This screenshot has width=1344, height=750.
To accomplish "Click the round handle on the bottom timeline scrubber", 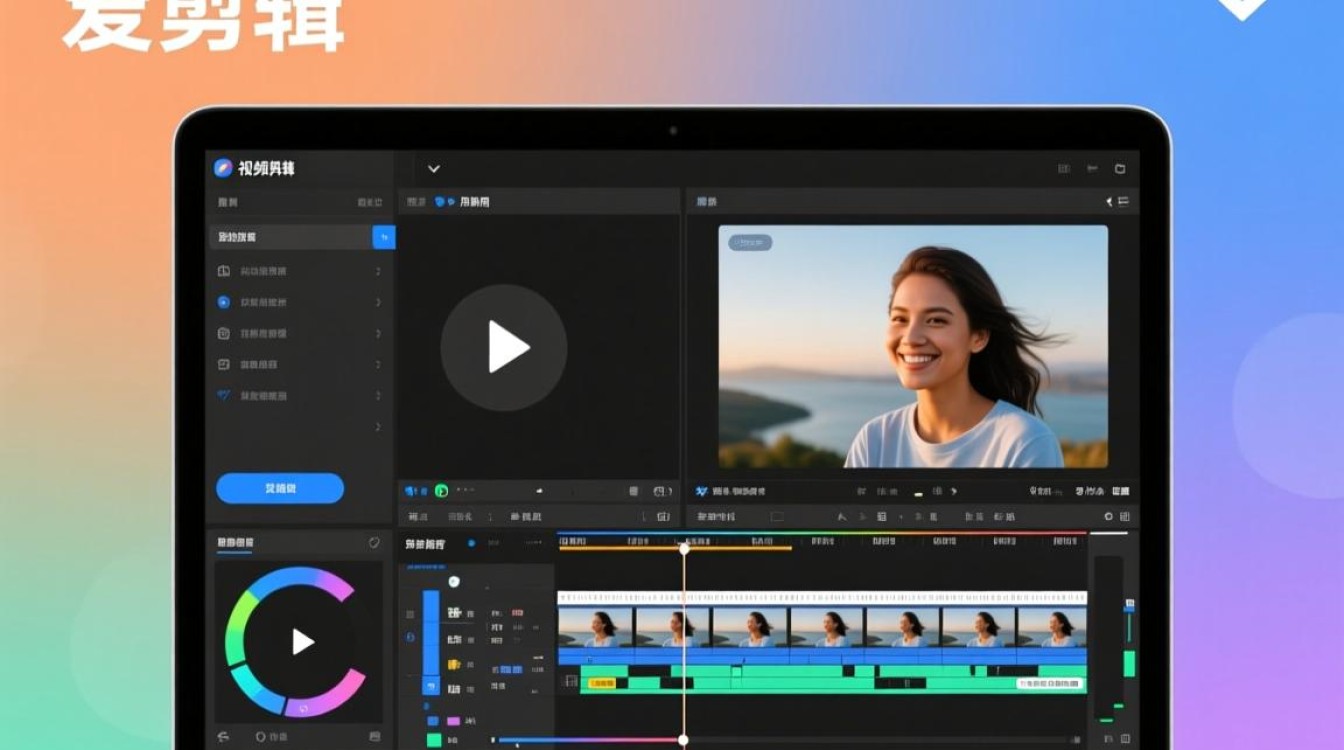I will click(683, 740).
